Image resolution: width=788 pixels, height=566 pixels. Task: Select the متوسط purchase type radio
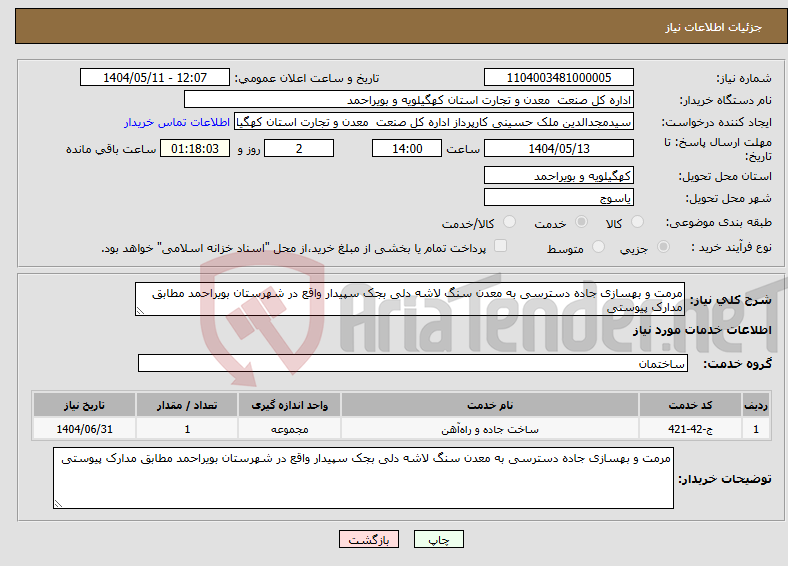click(598, 246)
